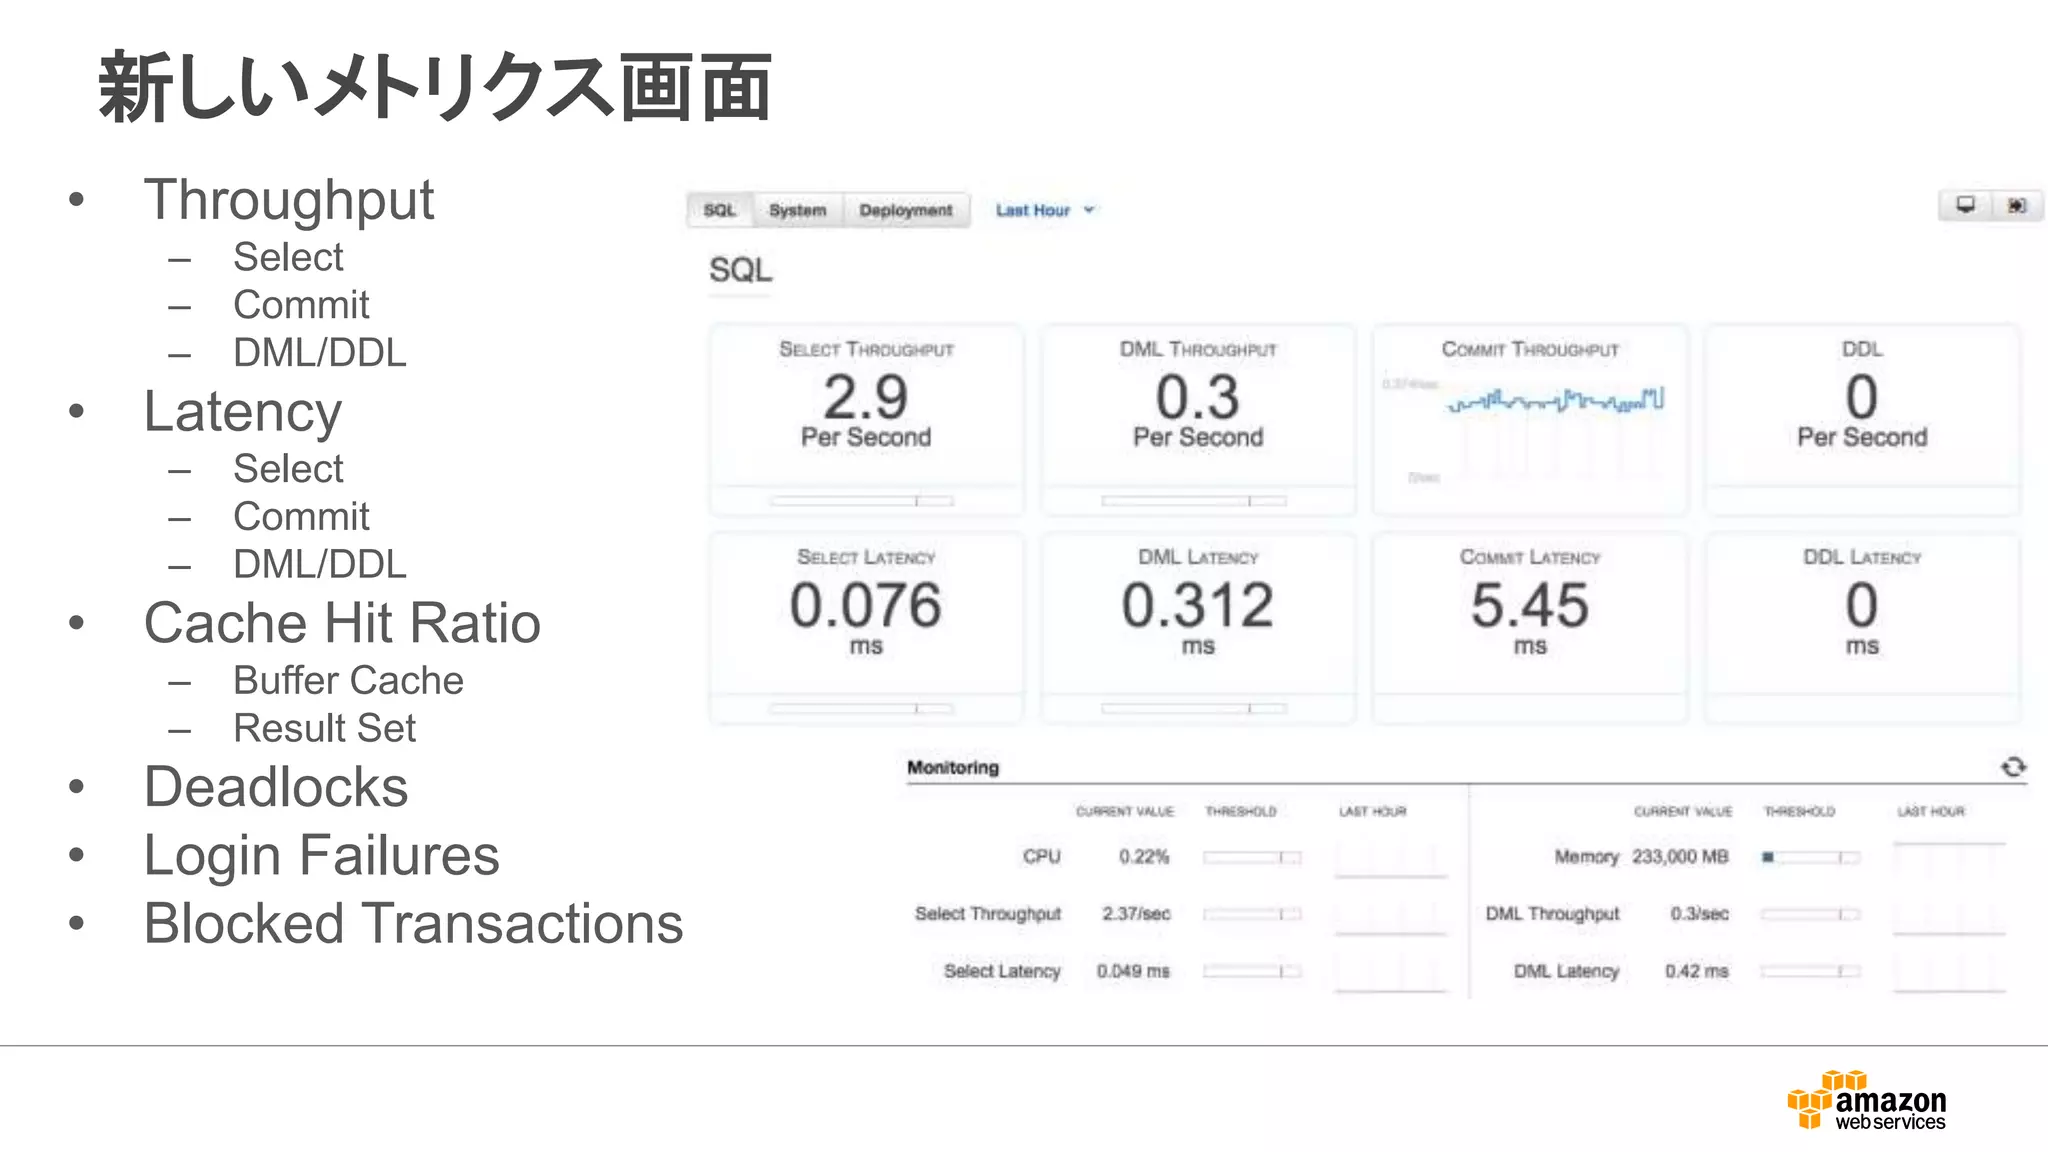
Task: Refresh the Monitoring panel
Action: click(2013, 767)
